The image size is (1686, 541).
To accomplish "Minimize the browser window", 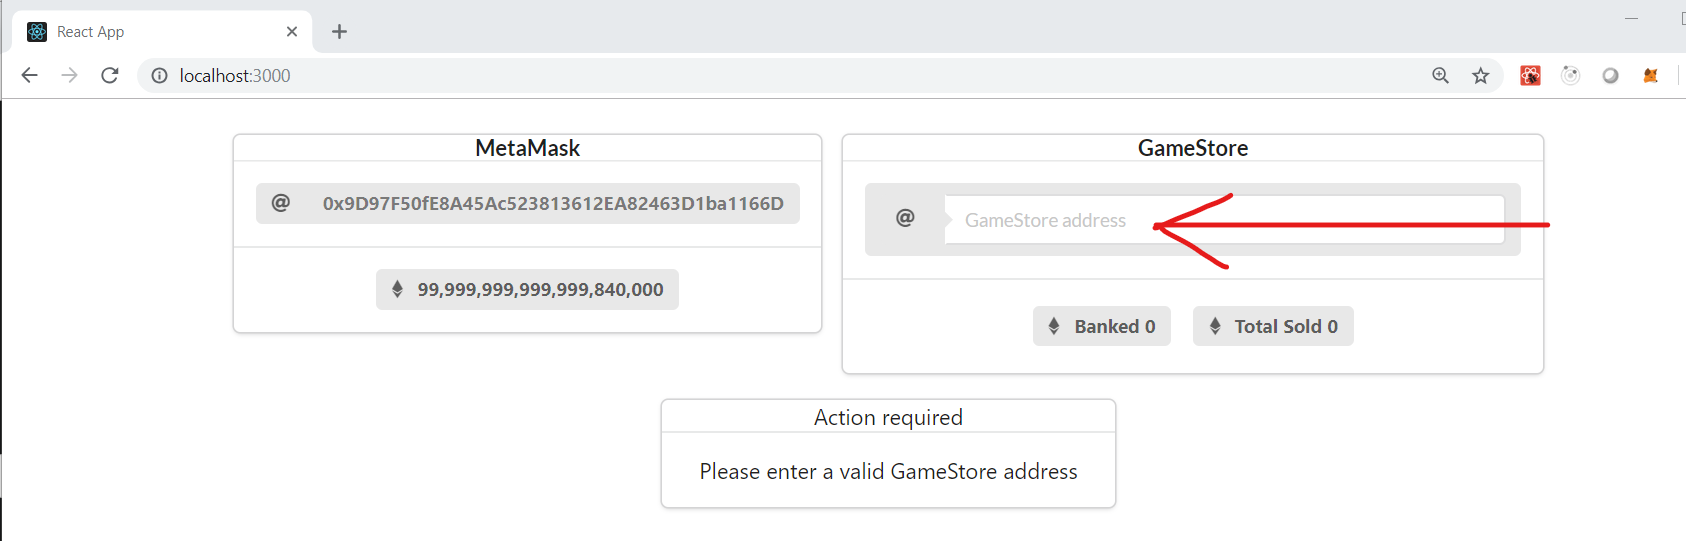I will pyautogui.click(x=1631, y=18).
